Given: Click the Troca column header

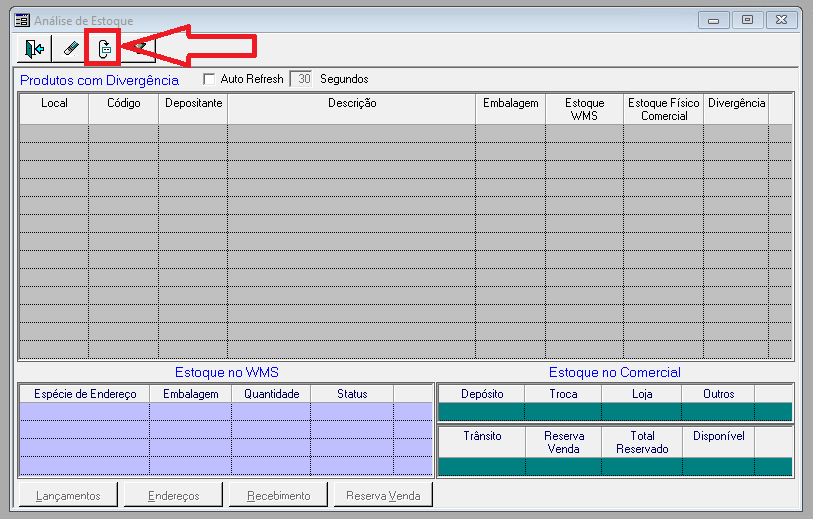Looking at the screenshot, I should click(x=563, y=394).
